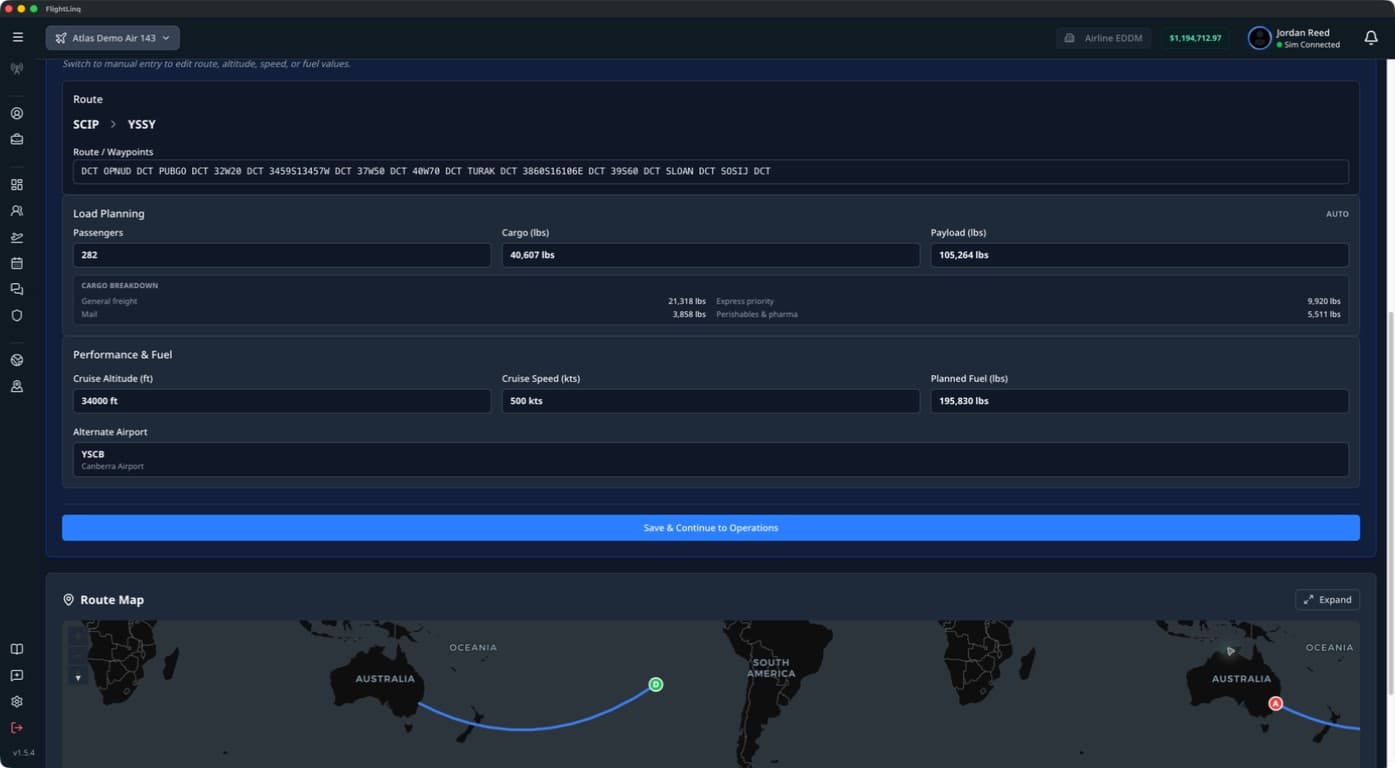Open the briefcase icon in sidebar
1395x768 pixels.
pyautogui.click(x=17, y=140)
